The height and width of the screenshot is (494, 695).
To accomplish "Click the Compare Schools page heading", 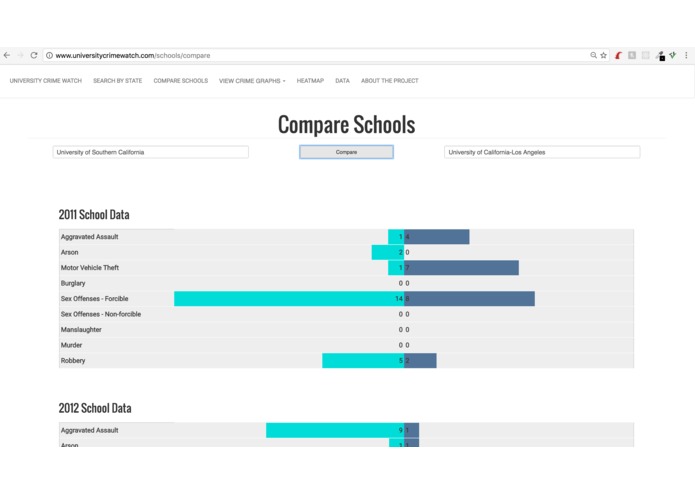I will [x=347, y=124].
